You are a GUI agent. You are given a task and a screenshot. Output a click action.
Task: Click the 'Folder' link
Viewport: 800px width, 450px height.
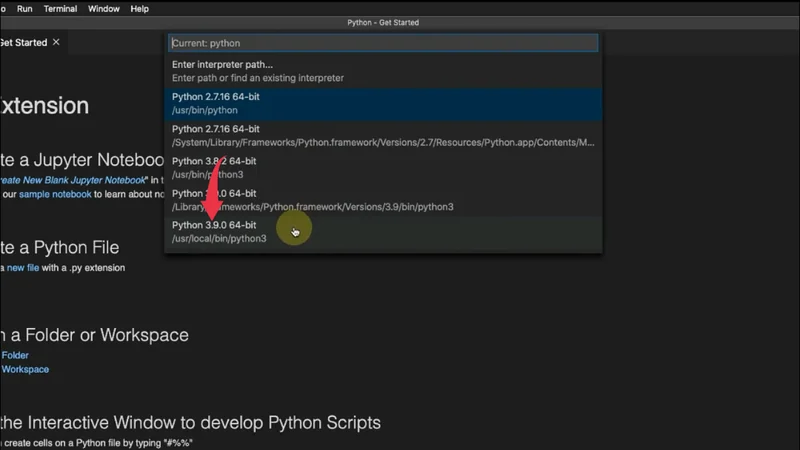(x=15, y=355)
